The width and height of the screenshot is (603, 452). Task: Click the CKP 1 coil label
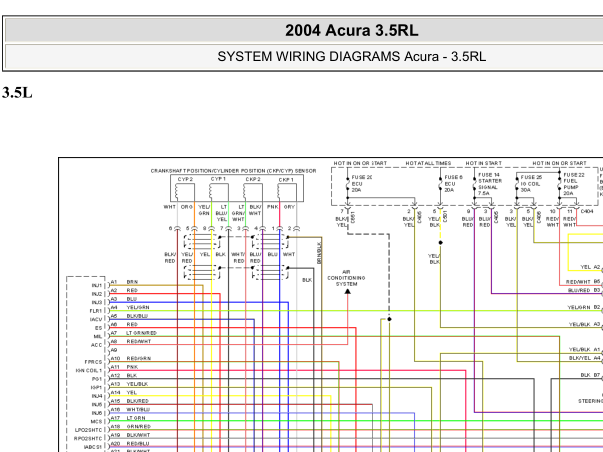pyautogui.click(x=286, y=180)
